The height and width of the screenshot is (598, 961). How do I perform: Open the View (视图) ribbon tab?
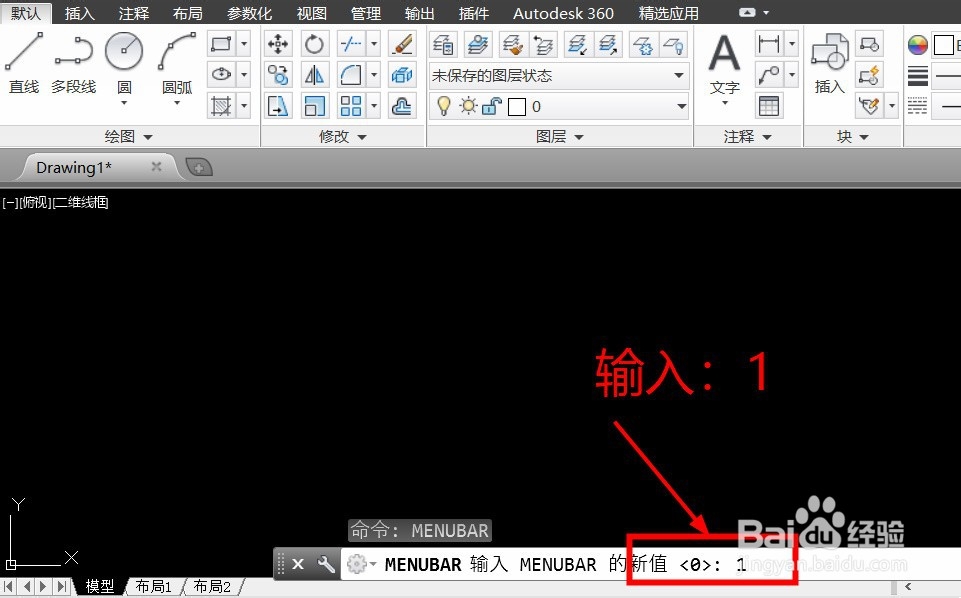pos(311,13)
